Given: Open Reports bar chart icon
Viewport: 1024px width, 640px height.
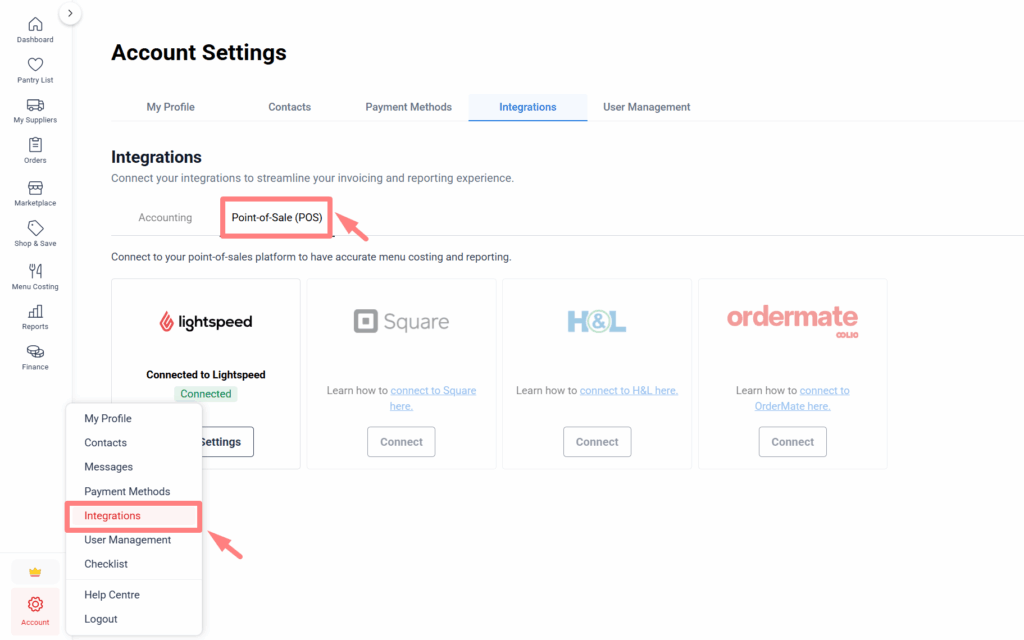Looking at the screenshot, I should 35,312.
